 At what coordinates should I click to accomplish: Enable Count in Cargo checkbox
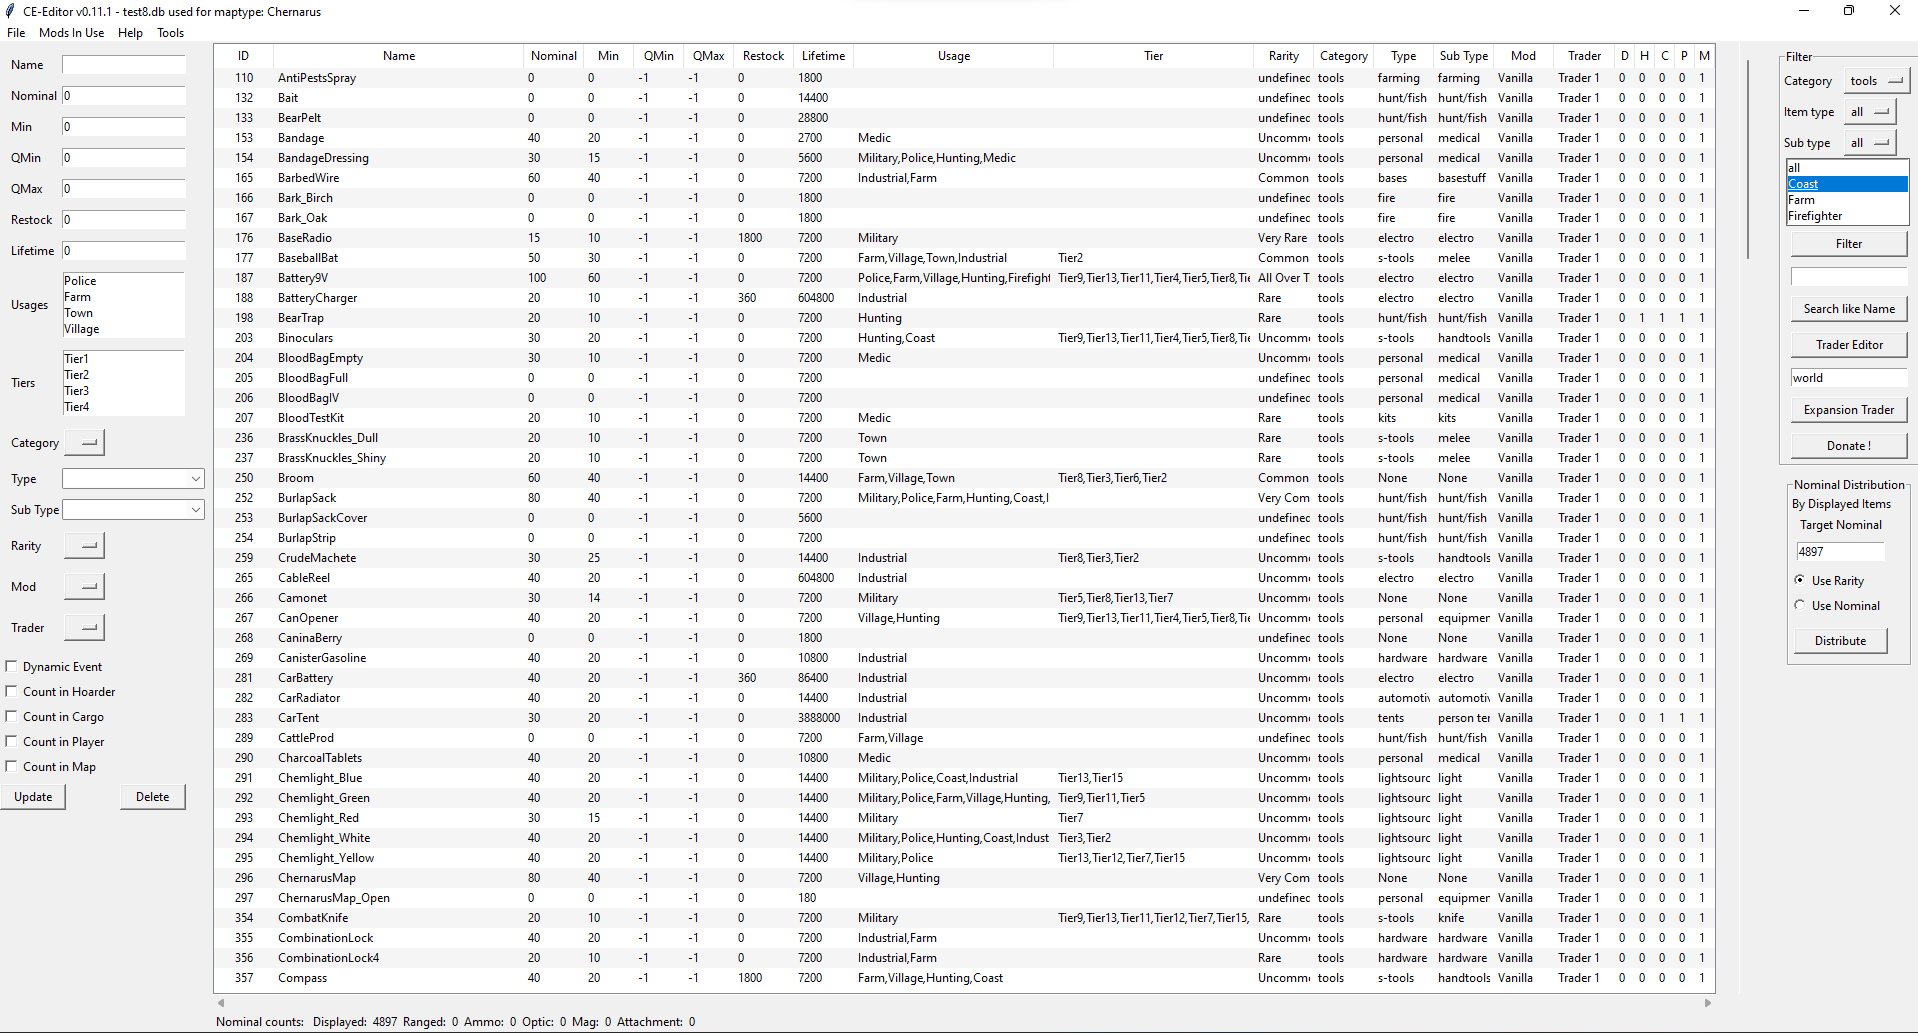coord(11,716)
